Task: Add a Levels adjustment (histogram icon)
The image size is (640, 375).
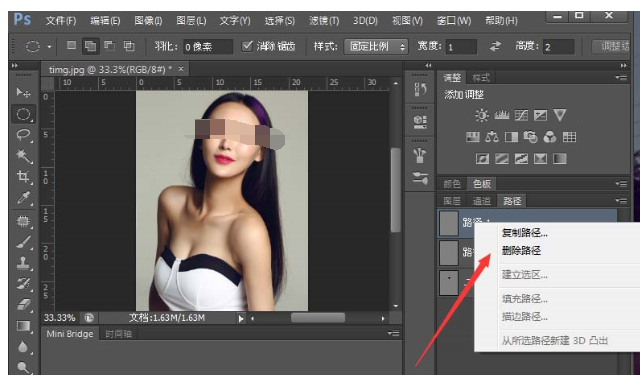Action: coord(502,115)
